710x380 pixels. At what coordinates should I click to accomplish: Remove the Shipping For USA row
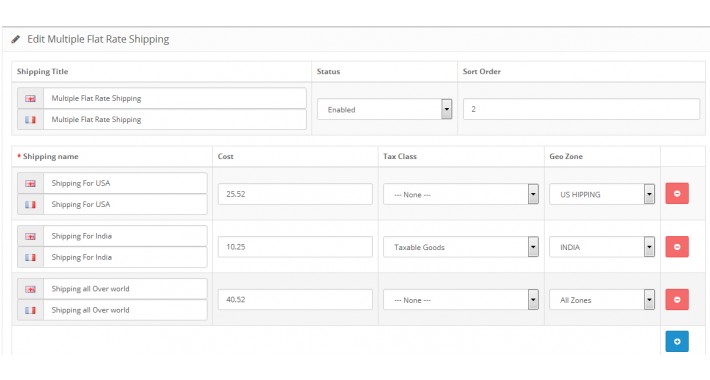(x=677, y=193)
